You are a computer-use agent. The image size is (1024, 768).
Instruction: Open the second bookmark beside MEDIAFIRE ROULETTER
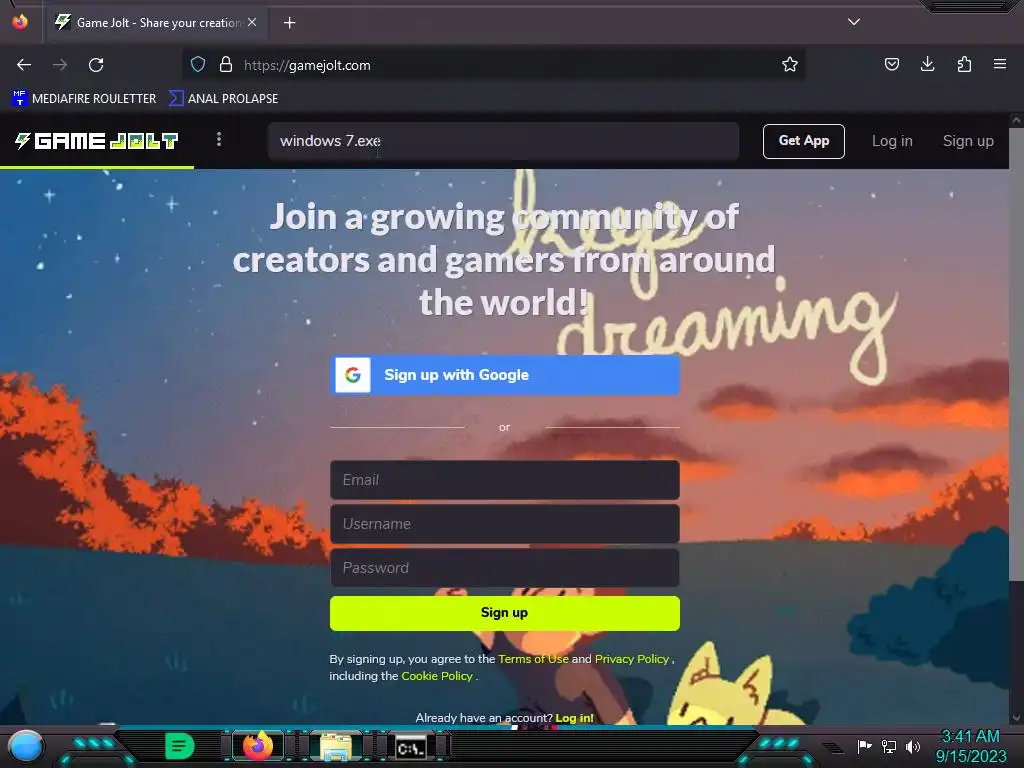(223, 99)
